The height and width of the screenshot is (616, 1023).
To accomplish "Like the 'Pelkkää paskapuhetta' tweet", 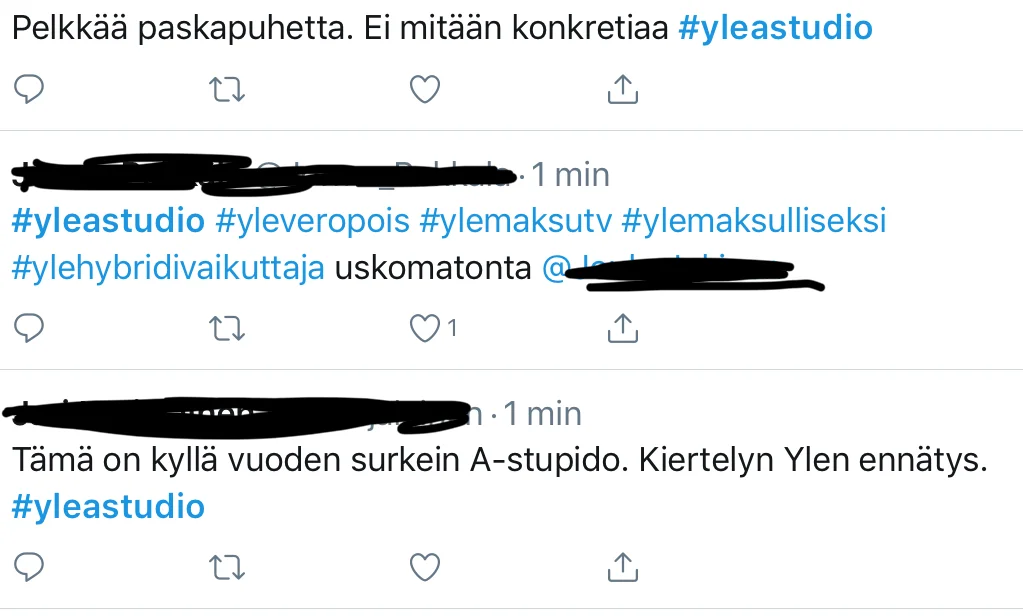I will coord(425,89).
